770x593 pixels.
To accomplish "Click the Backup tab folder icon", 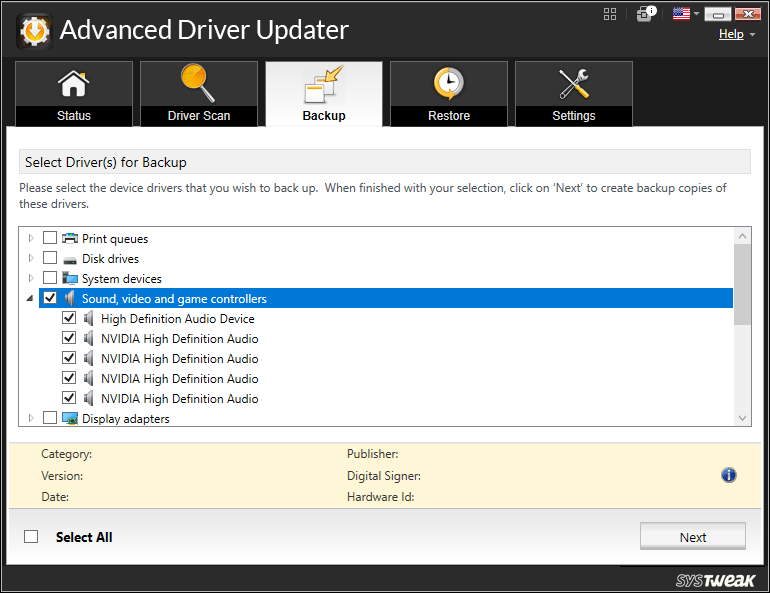I will 324,84.
